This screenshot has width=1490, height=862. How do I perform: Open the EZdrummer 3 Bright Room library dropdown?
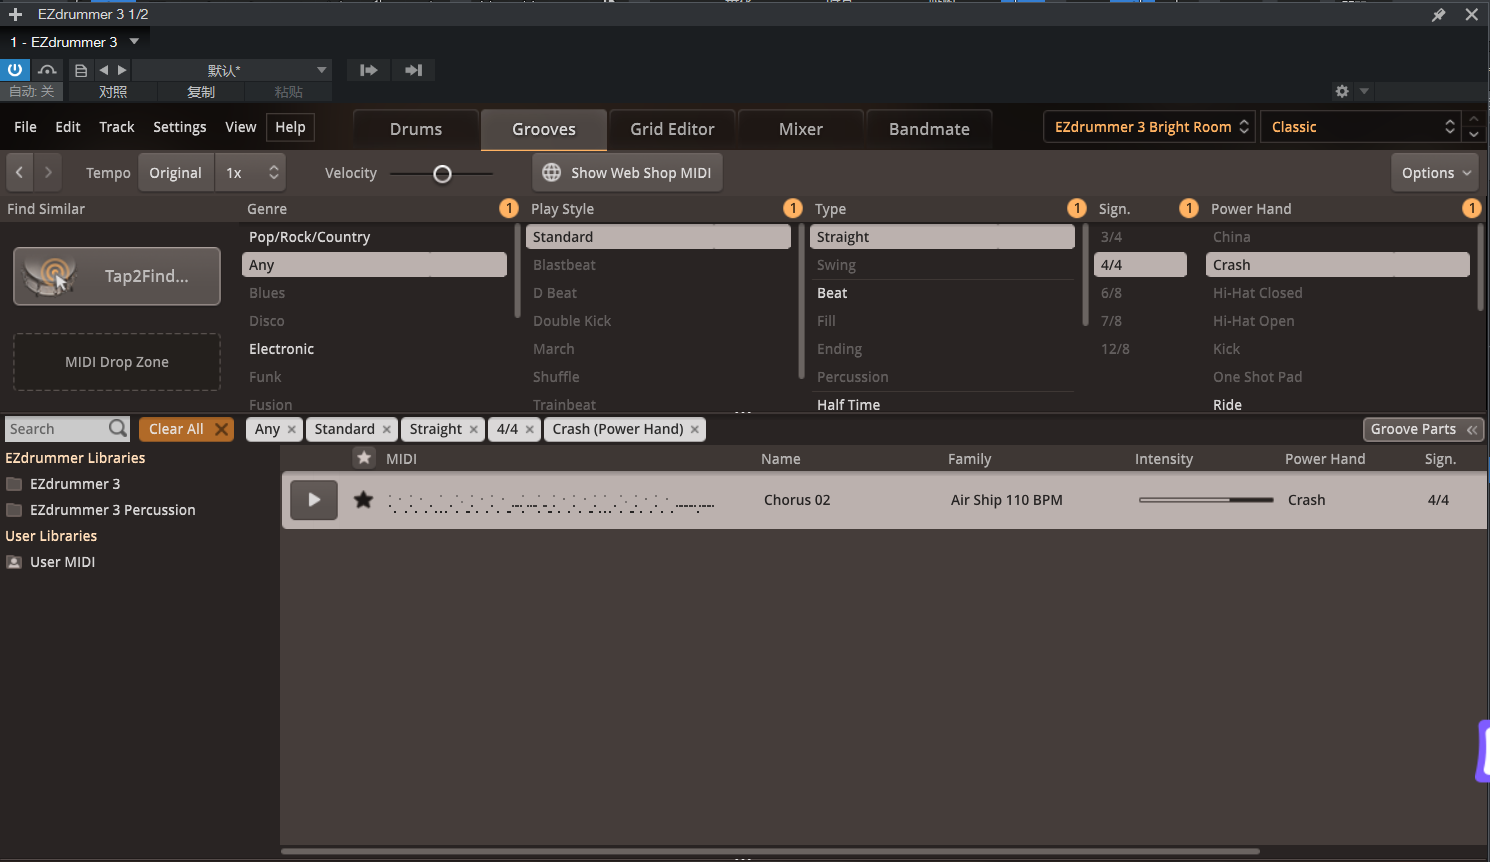pos(1150,127)
